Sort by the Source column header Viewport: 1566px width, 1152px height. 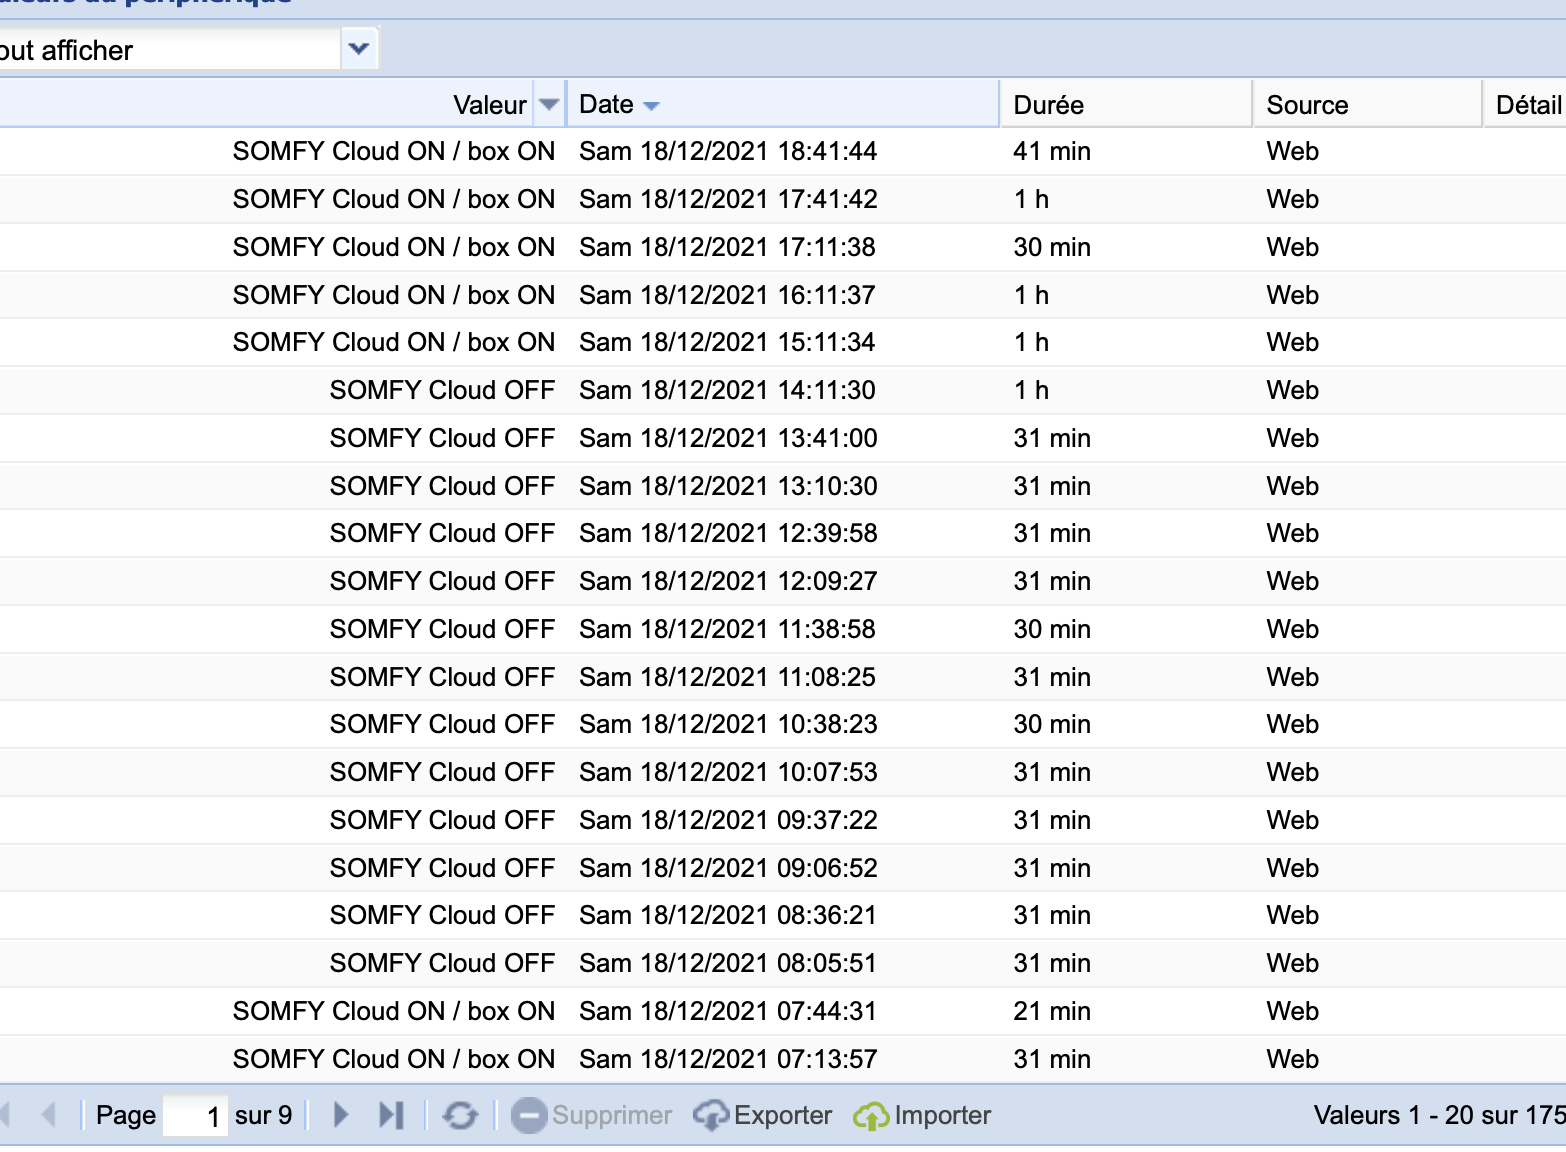[x=1367, y=104]
